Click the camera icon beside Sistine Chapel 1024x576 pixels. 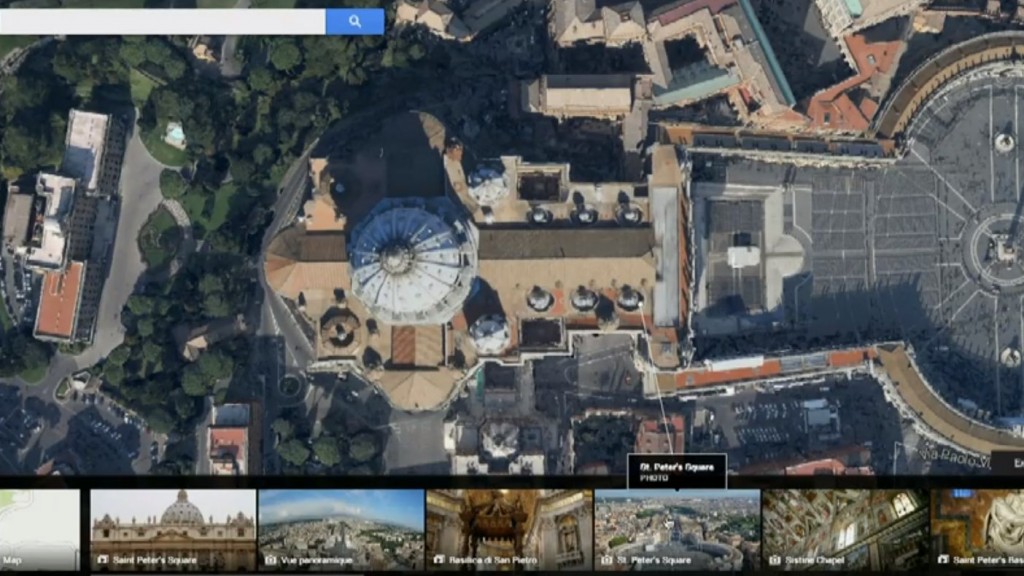point(774,560)
